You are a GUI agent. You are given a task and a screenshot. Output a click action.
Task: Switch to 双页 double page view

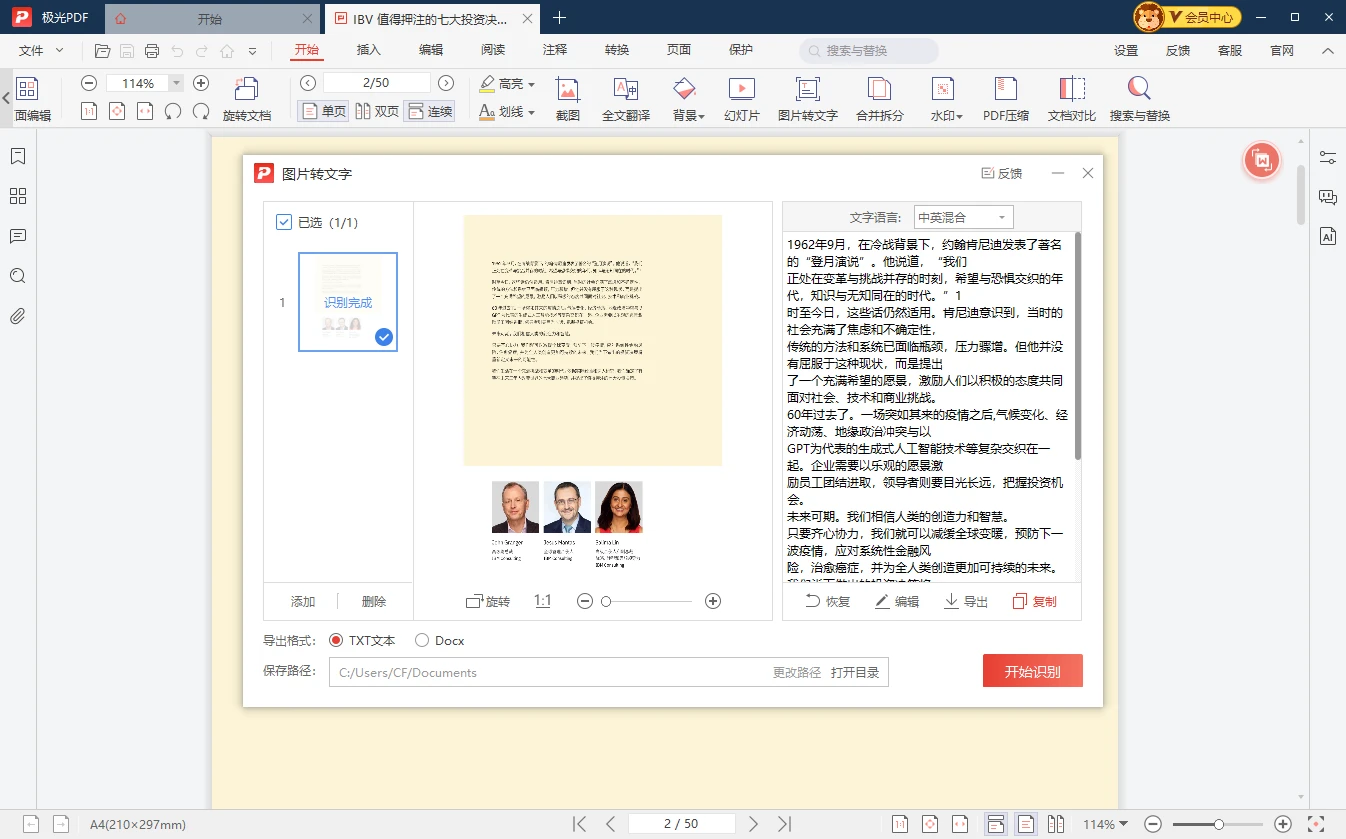click(377, 111)
